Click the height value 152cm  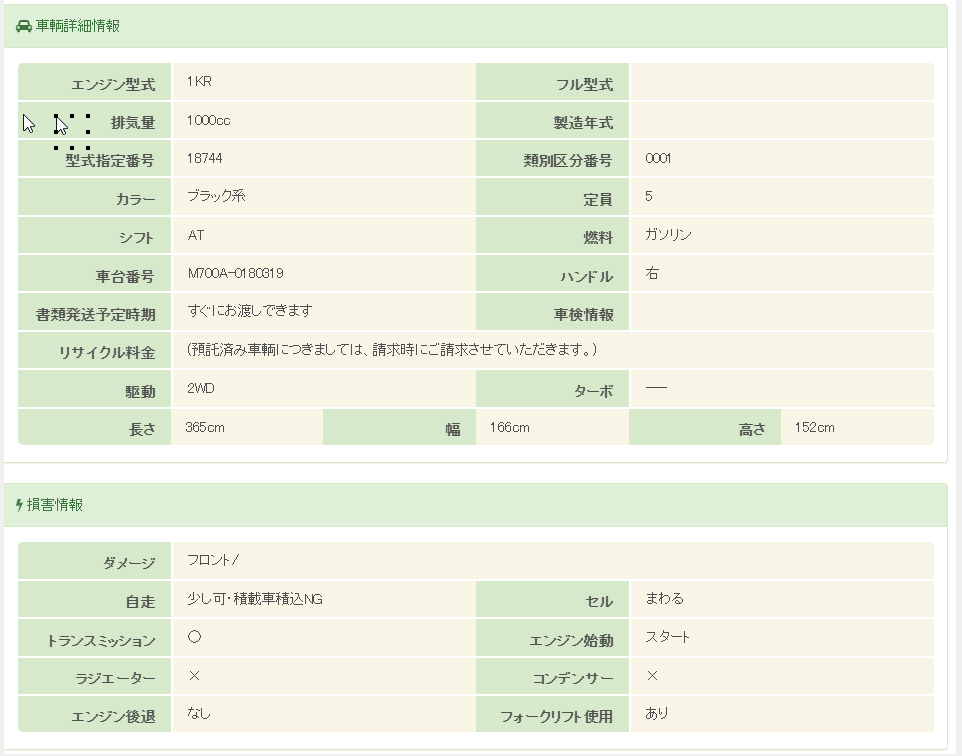coord(814,428)
